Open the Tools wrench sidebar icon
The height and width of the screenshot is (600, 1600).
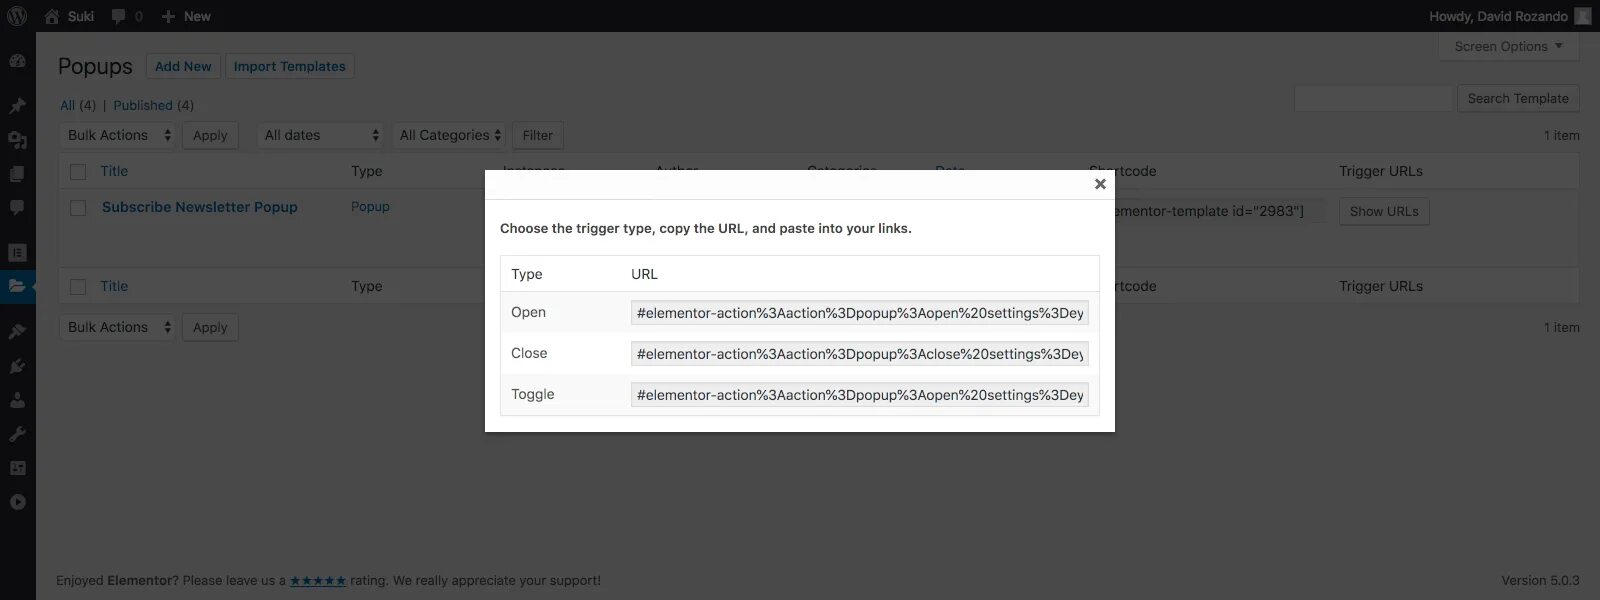pos(17,434)
